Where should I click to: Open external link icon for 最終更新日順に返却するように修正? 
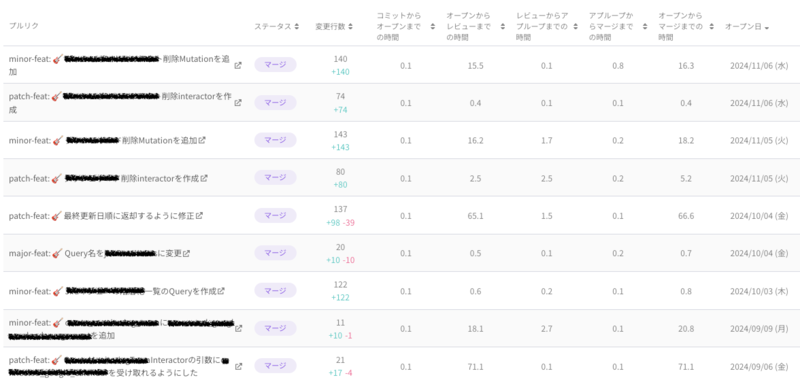click(199, 216)
